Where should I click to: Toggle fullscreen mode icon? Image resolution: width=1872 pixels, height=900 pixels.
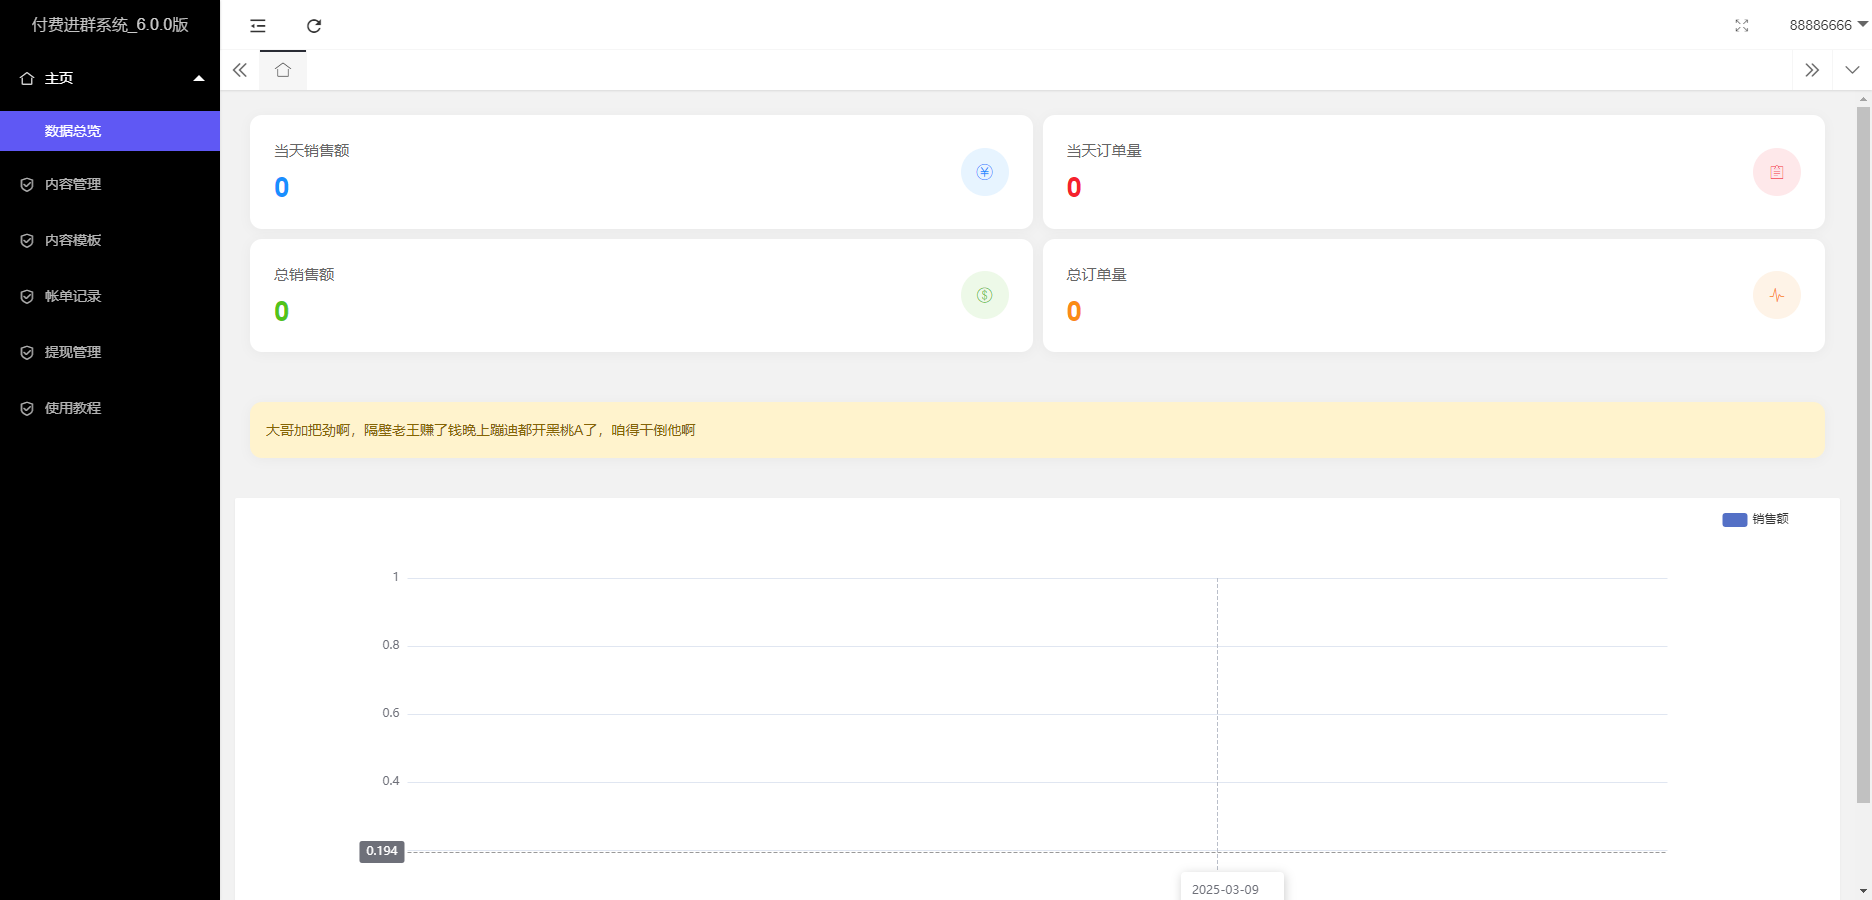(1742, 26)
